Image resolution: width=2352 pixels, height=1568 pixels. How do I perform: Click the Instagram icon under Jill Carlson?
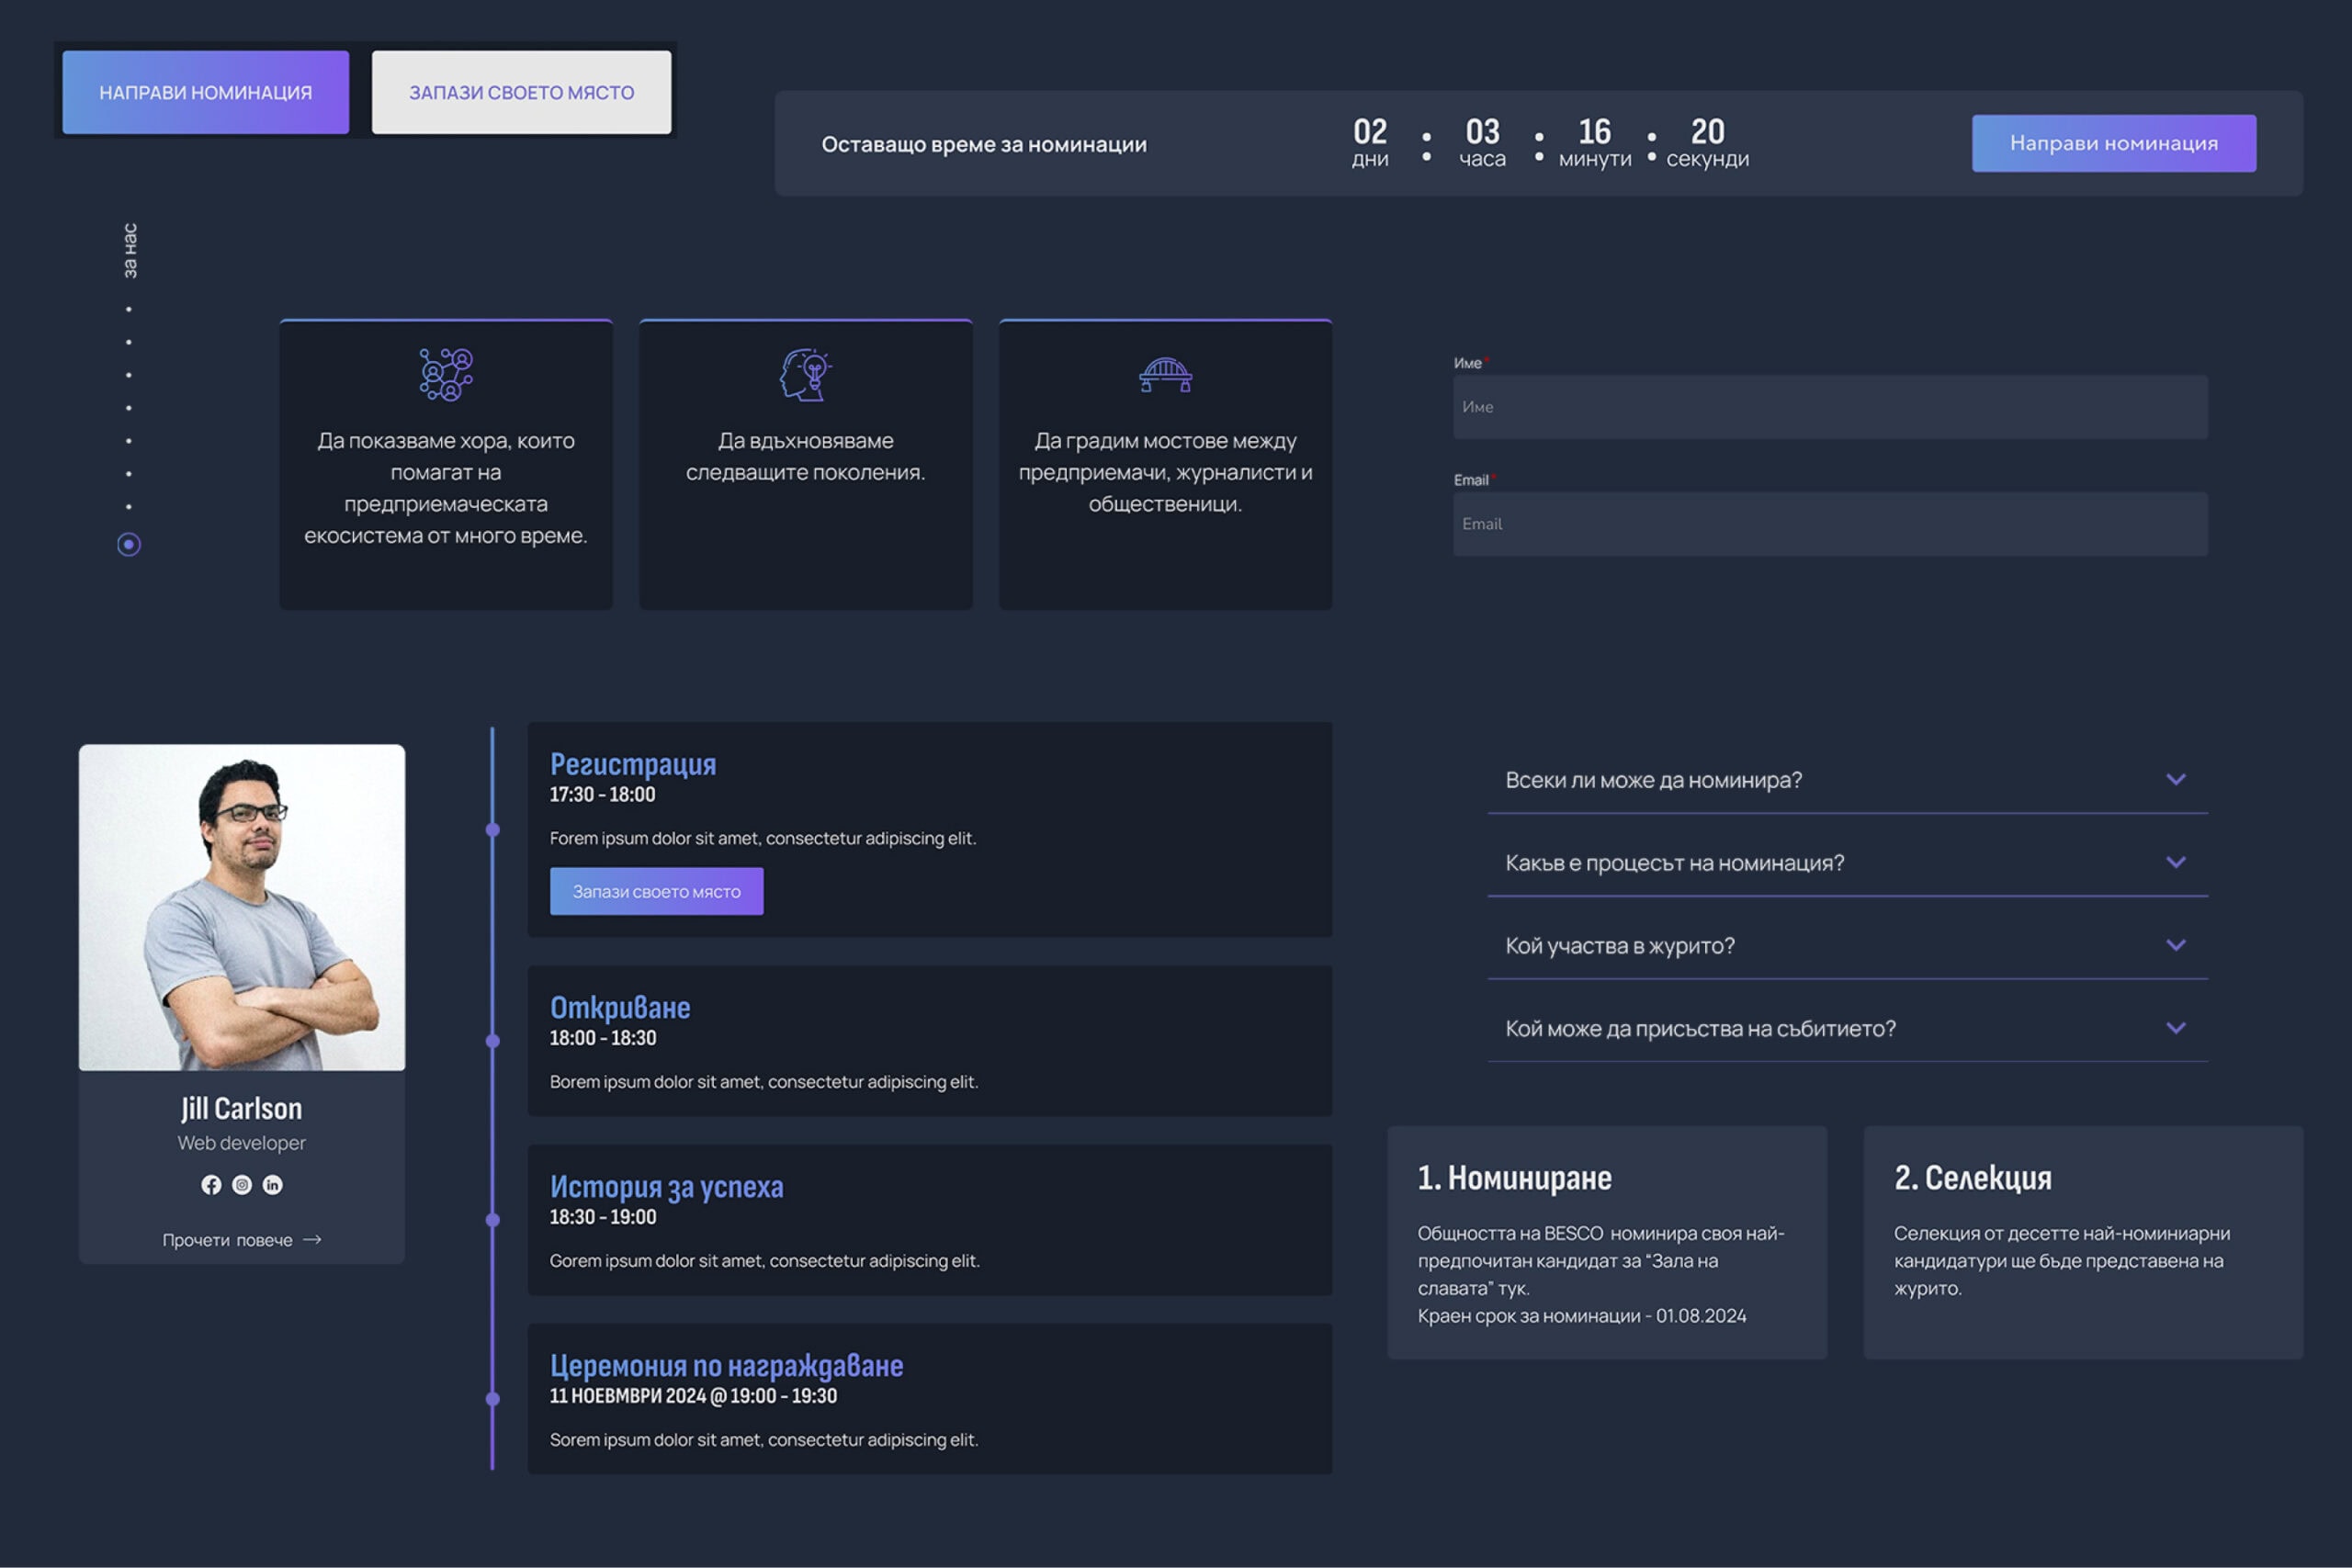click(242, 1185)
